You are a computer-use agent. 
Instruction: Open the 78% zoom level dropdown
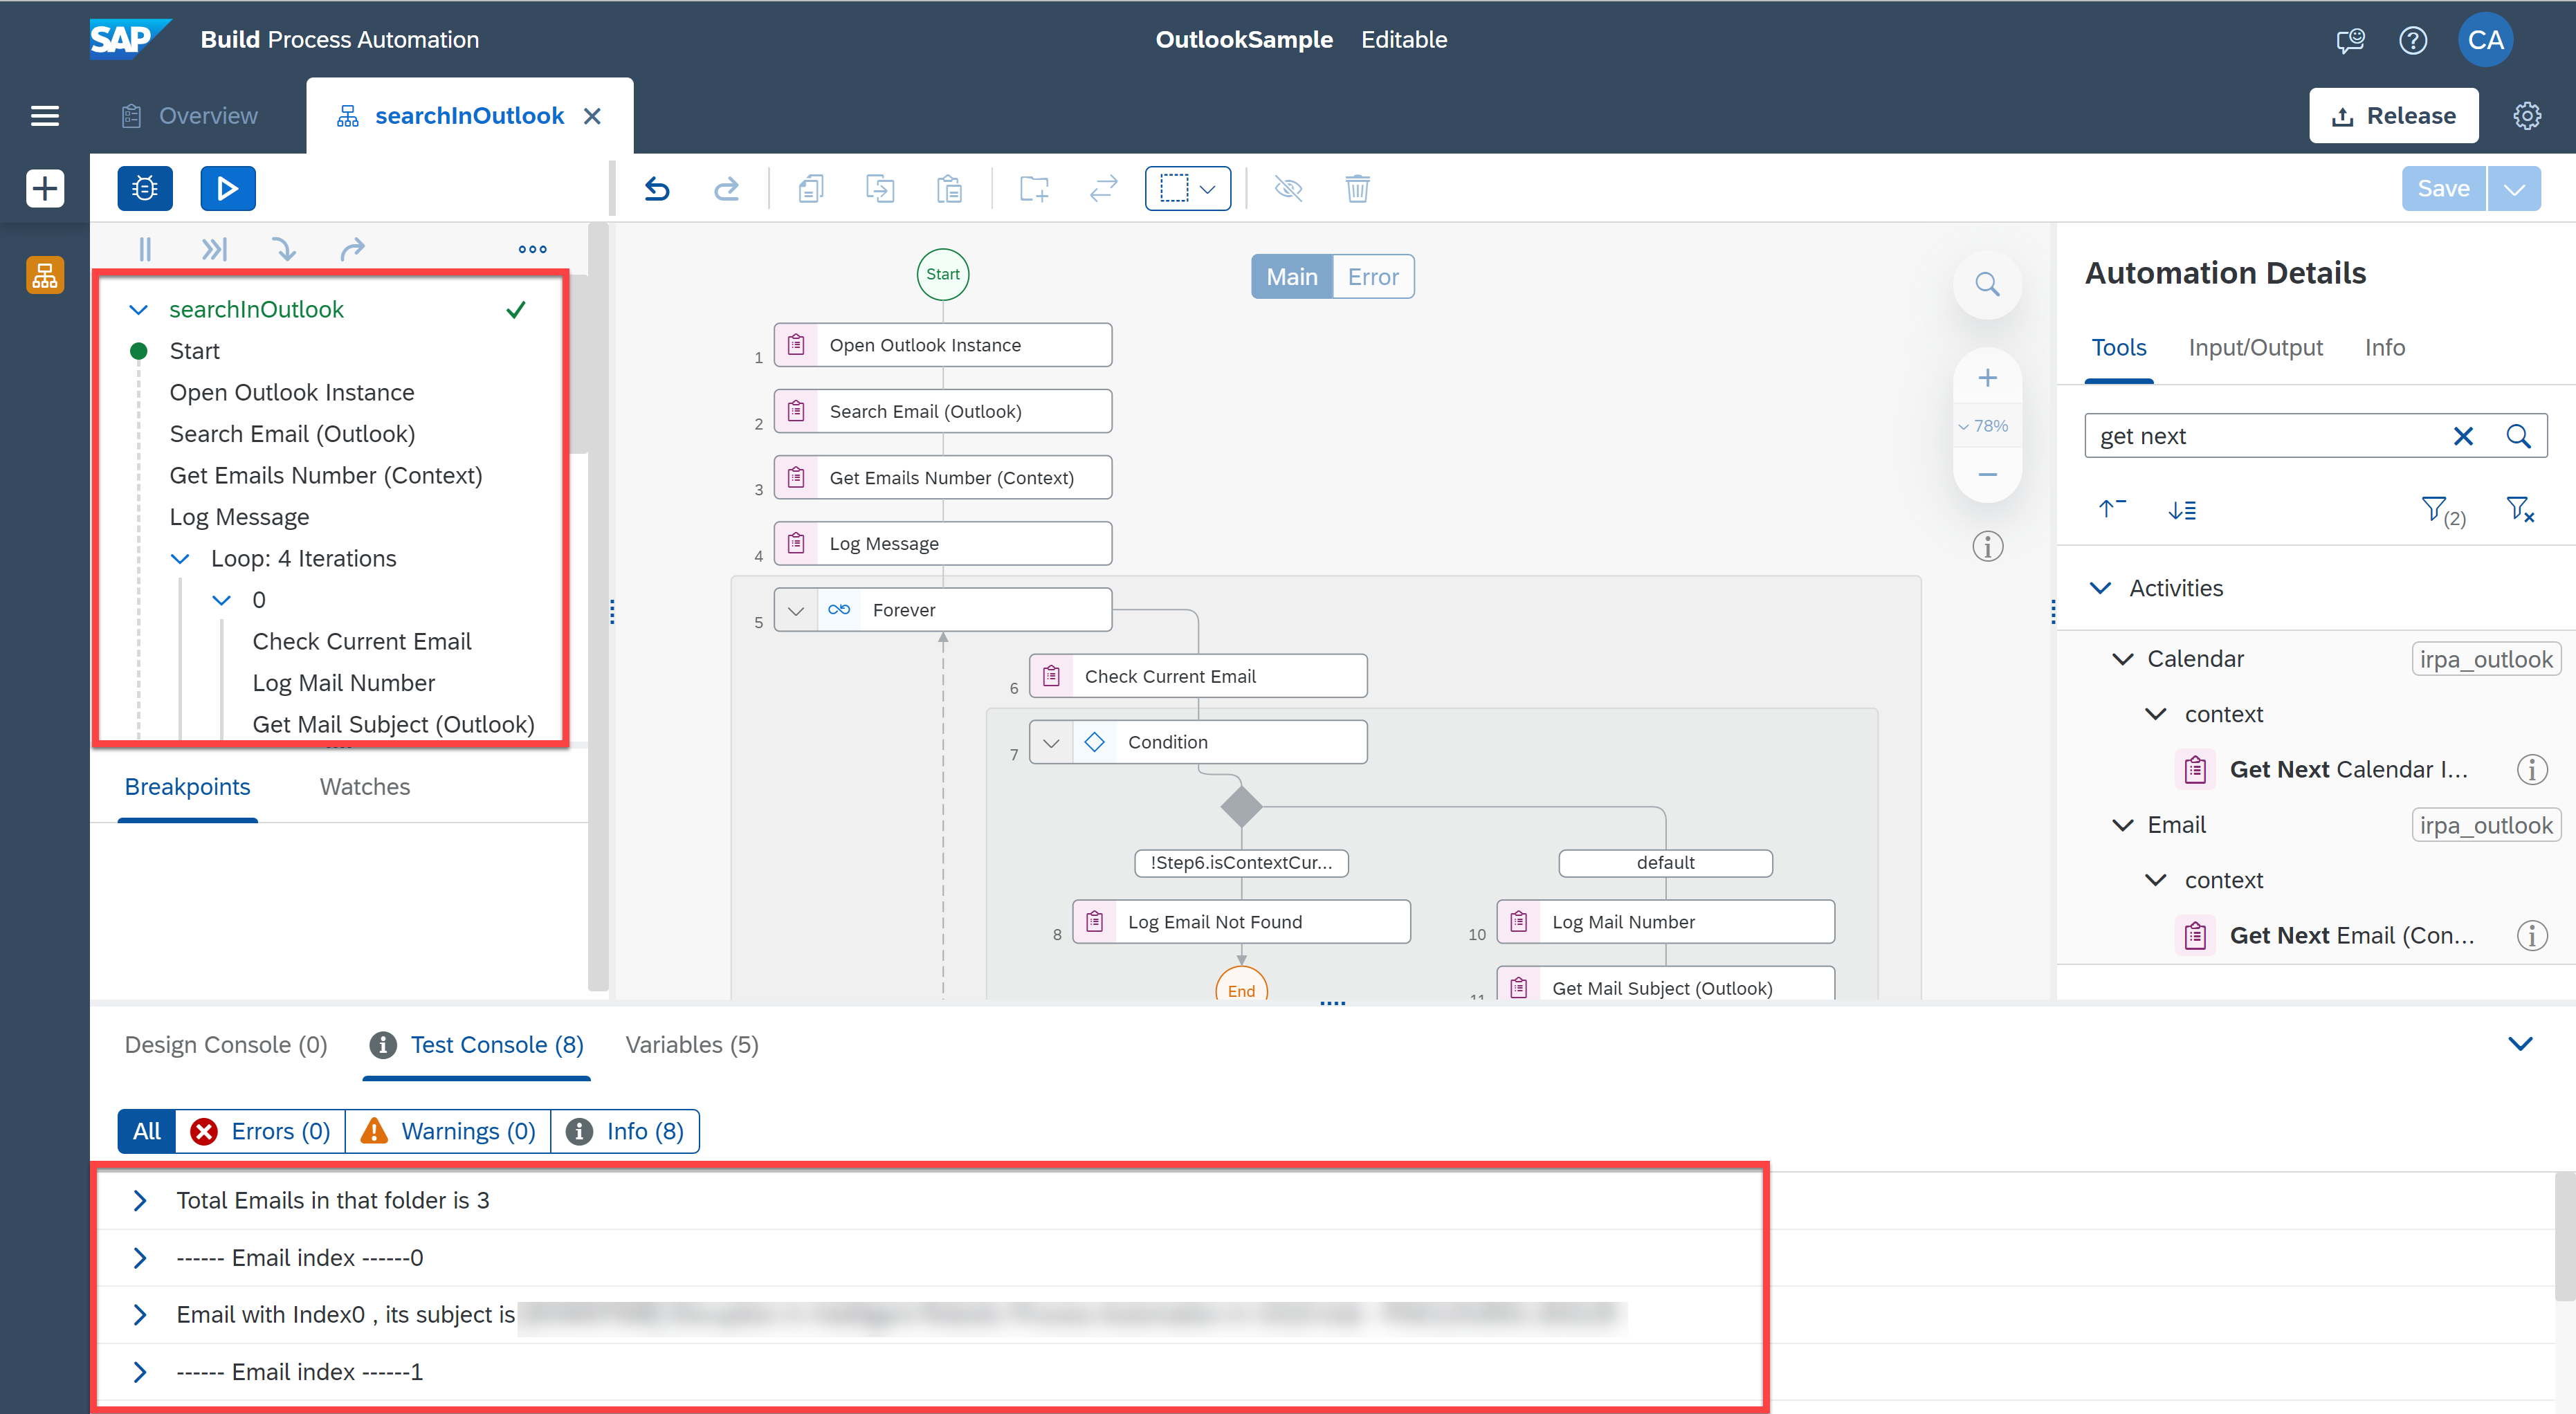pos(1984,426)
